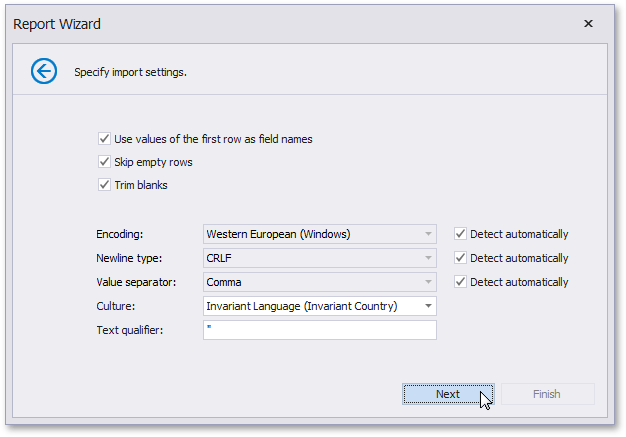Open the Newline type dropdown
The image size is (626, 437).
[x=428, y=258]
